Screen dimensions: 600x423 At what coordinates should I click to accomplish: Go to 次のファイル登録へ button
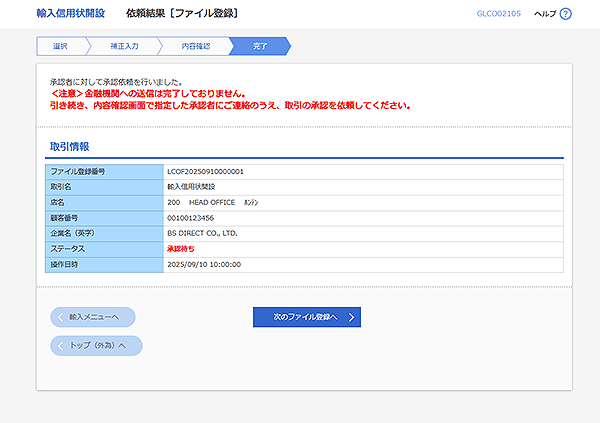(307, 317)
